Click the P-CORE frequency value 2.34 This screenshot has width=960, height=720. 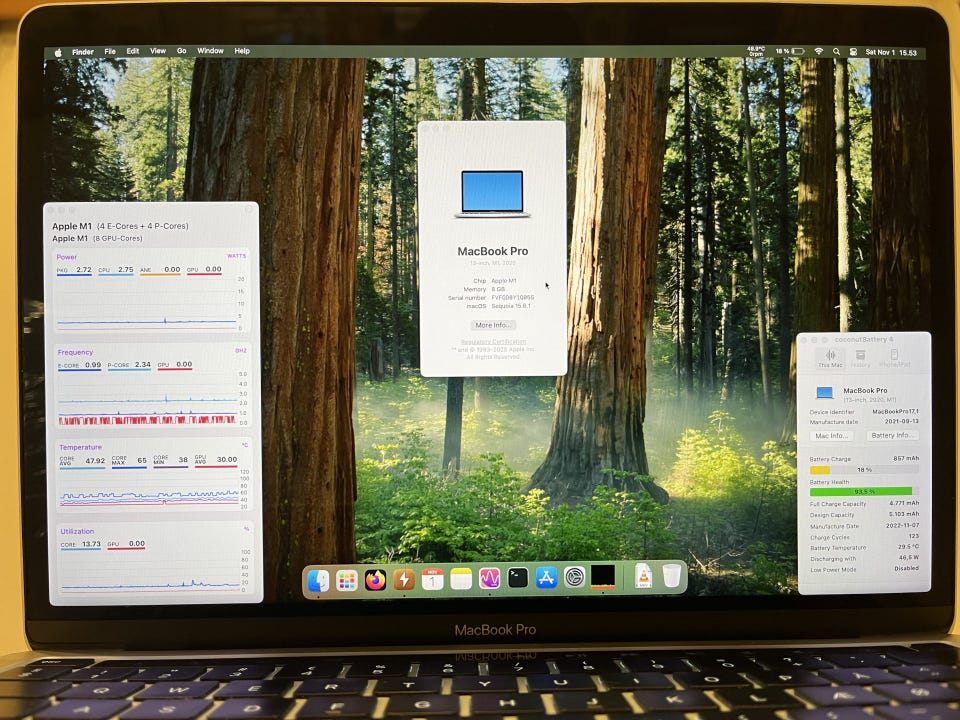tap(142, 364)
